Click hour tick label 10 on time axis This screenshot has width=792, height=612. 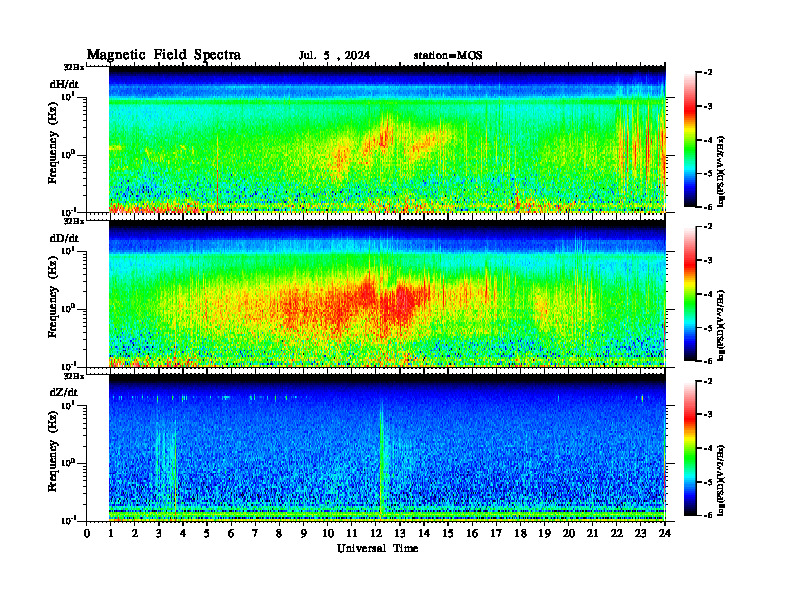[328, 534]
